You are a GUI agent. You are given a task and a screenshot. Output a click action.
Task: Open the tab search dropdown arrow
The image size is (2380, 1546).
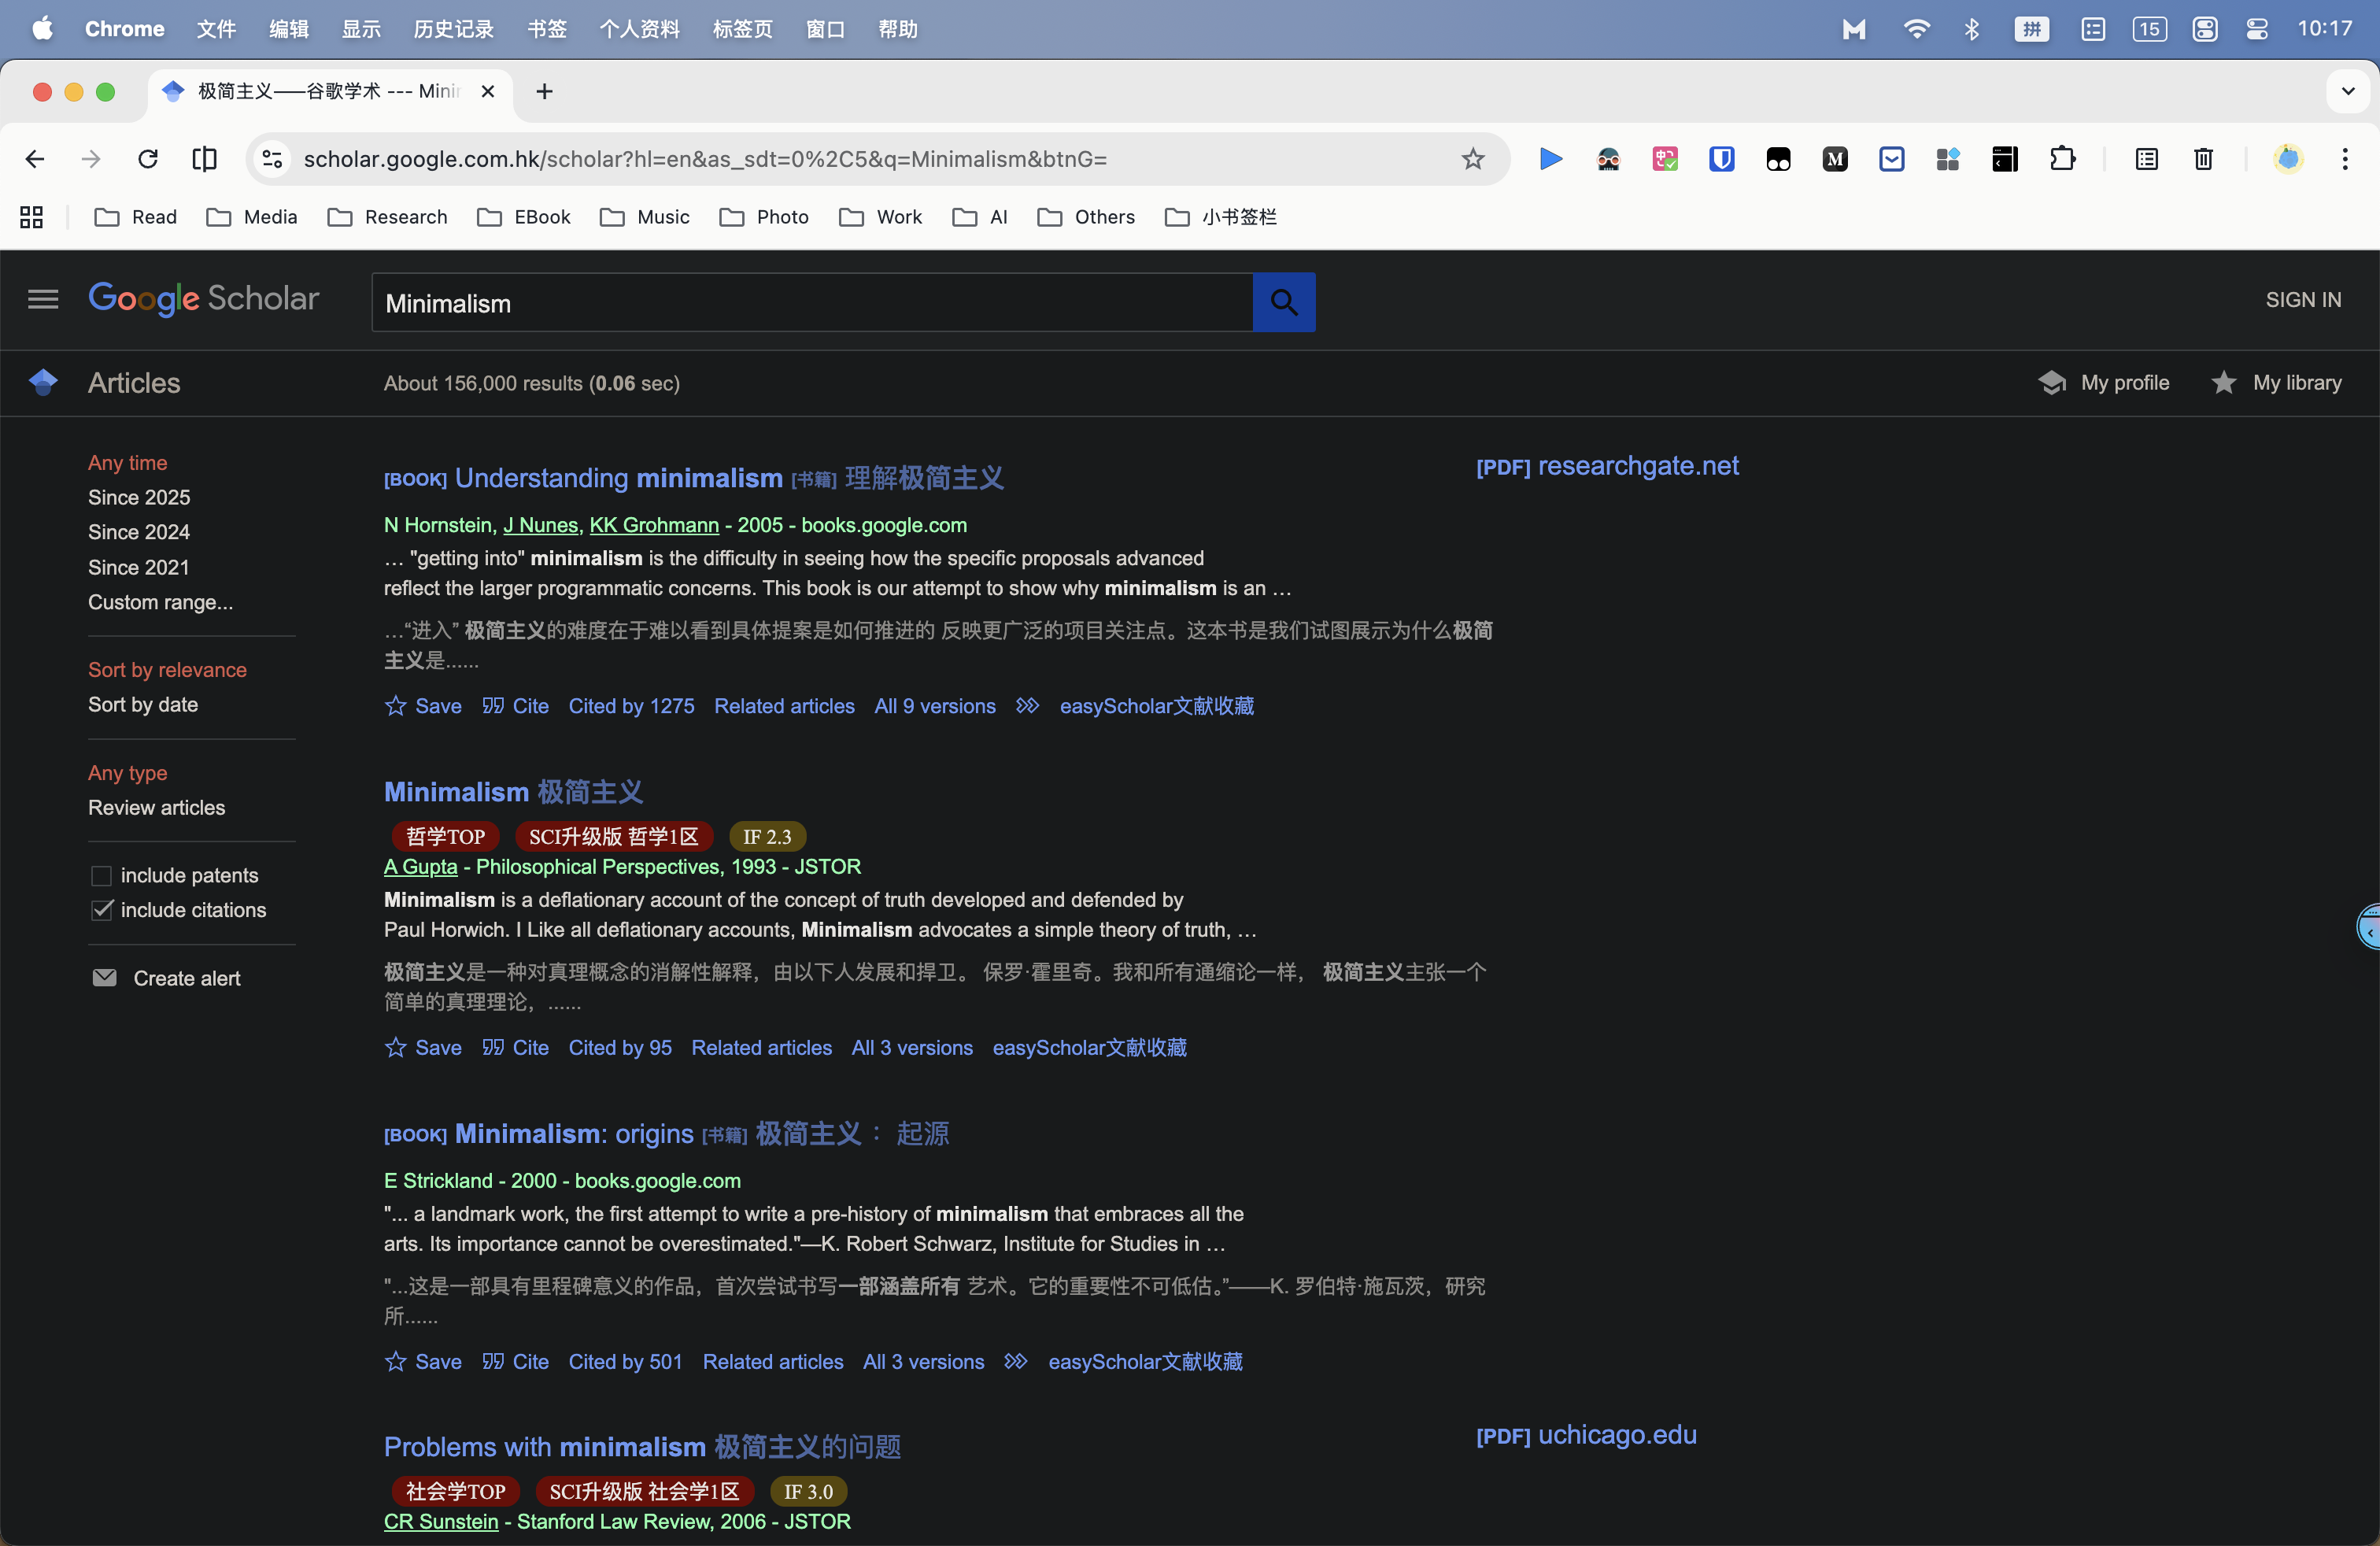[x=2348, y=91]
